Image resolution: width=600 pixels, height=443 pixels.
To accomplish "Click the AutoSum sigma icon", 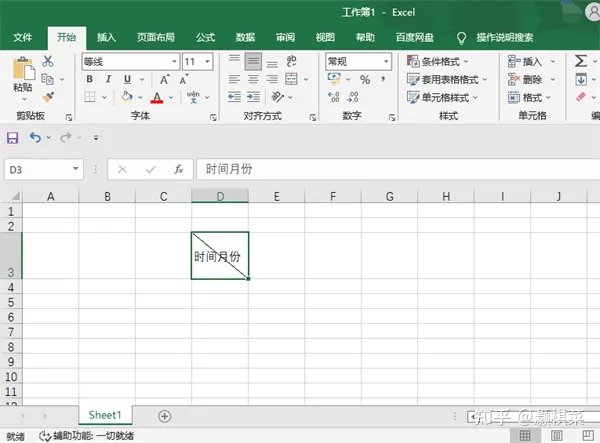I will 580,61.
